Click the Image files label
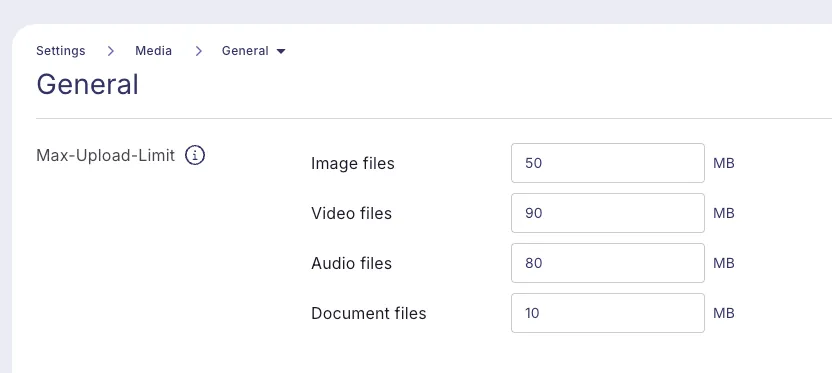The height and width of the screenshot is (373, 832). [353, 163]
